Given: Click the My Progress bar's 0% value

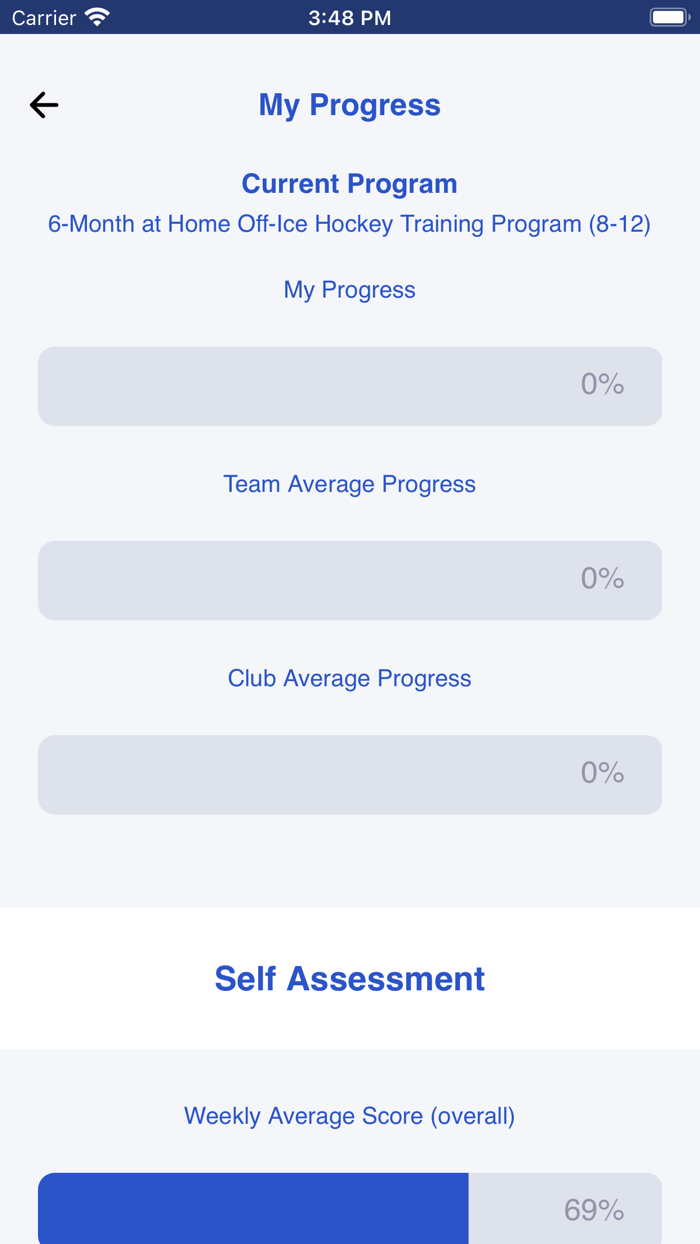Looking at the screenshot, I should [602, 385].
